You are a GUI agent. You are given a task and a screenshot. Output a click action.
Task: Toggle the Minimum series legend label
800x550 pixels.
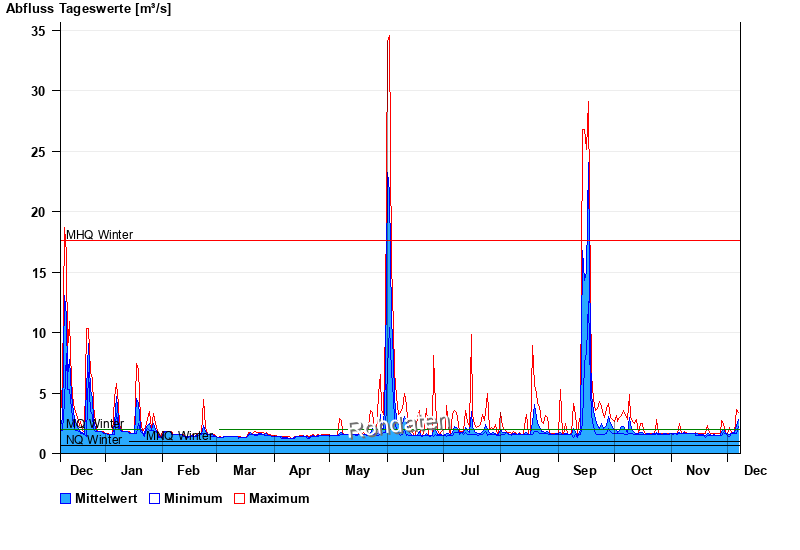point(193,499)
